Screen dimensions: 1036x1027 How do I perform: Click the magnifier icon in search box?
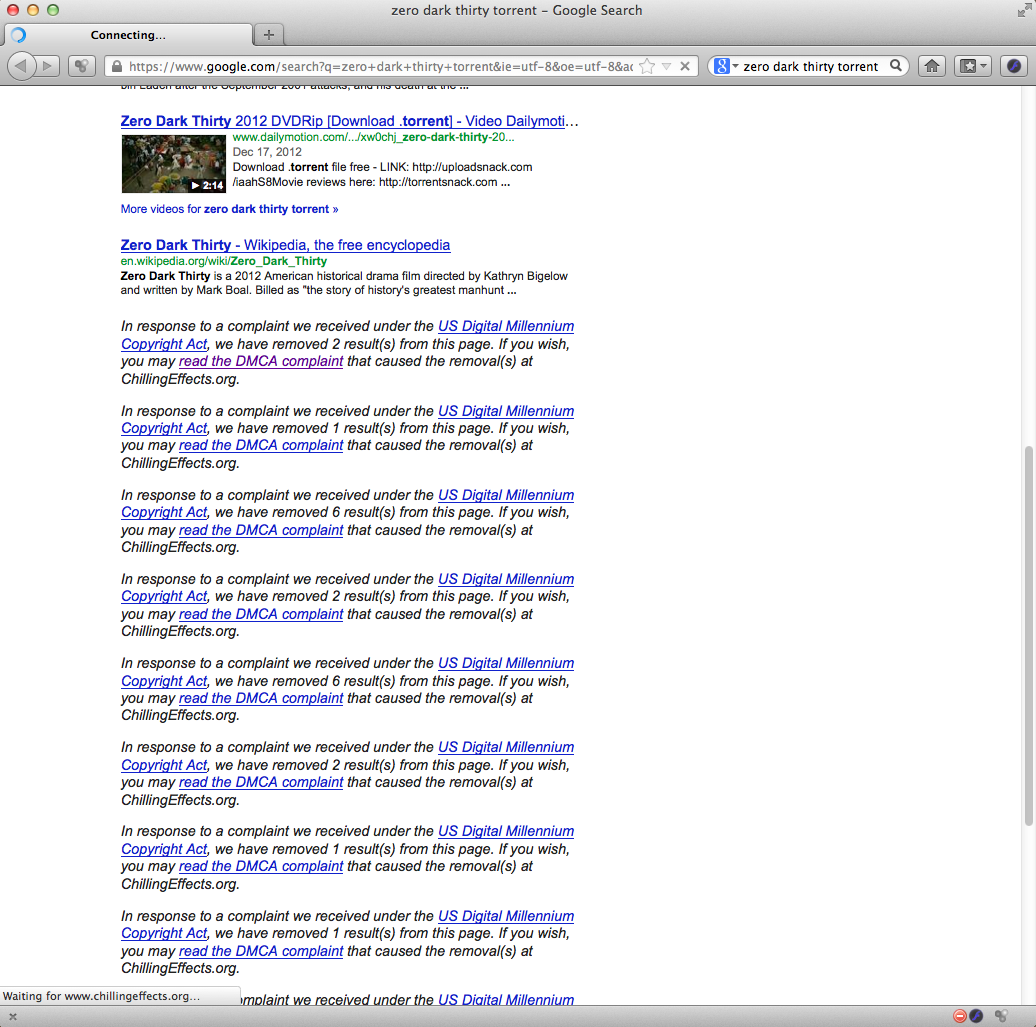(x=896, y=66)
